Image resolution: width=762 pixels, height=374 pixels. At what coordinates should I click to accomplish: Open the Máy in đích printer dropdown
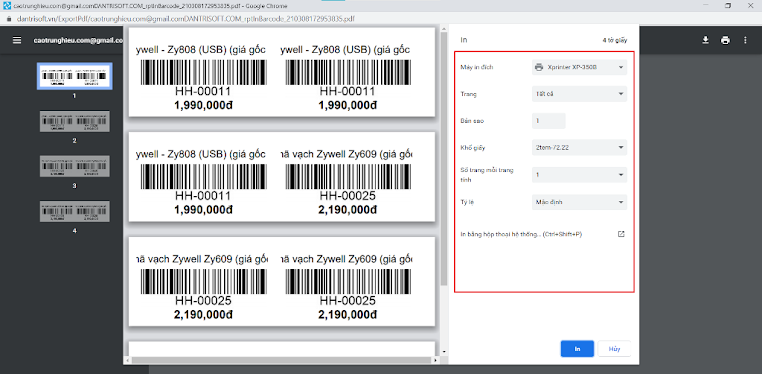click(579, 67)
